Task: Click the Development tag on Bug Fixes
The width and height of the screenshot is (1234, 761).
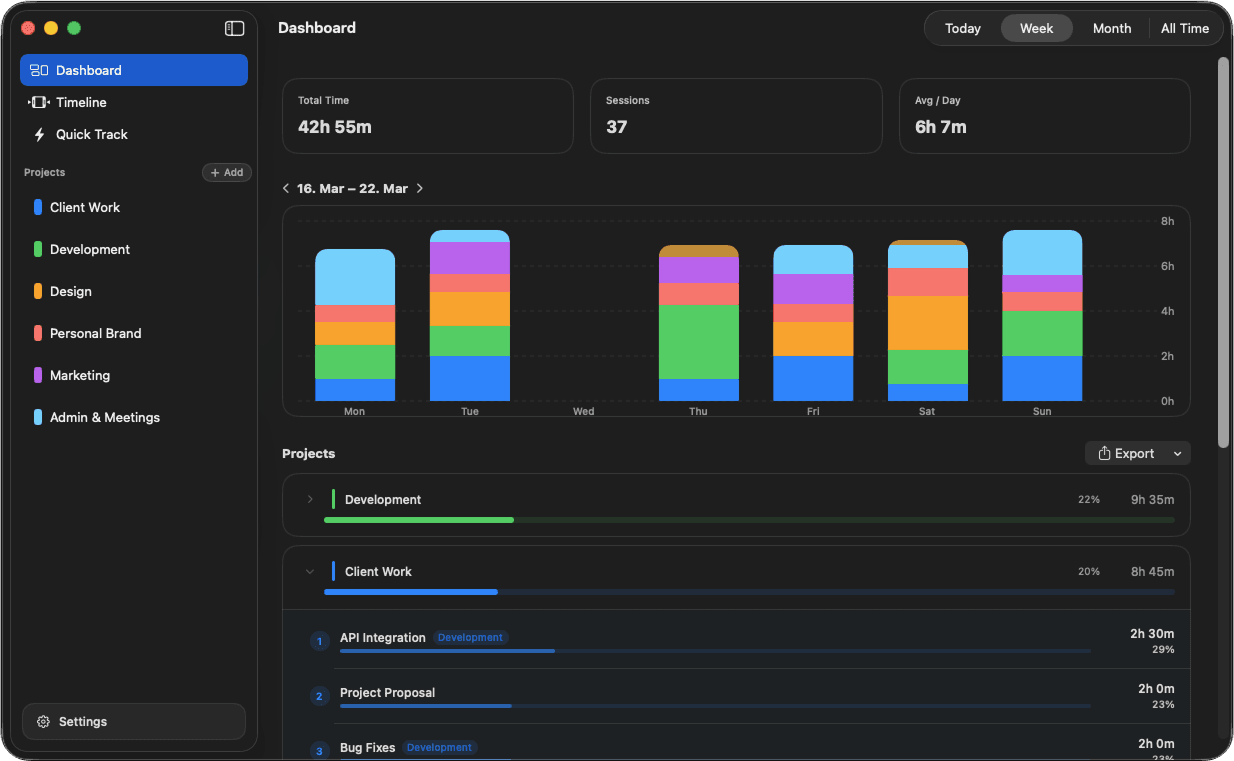Action: click(440, 747)
